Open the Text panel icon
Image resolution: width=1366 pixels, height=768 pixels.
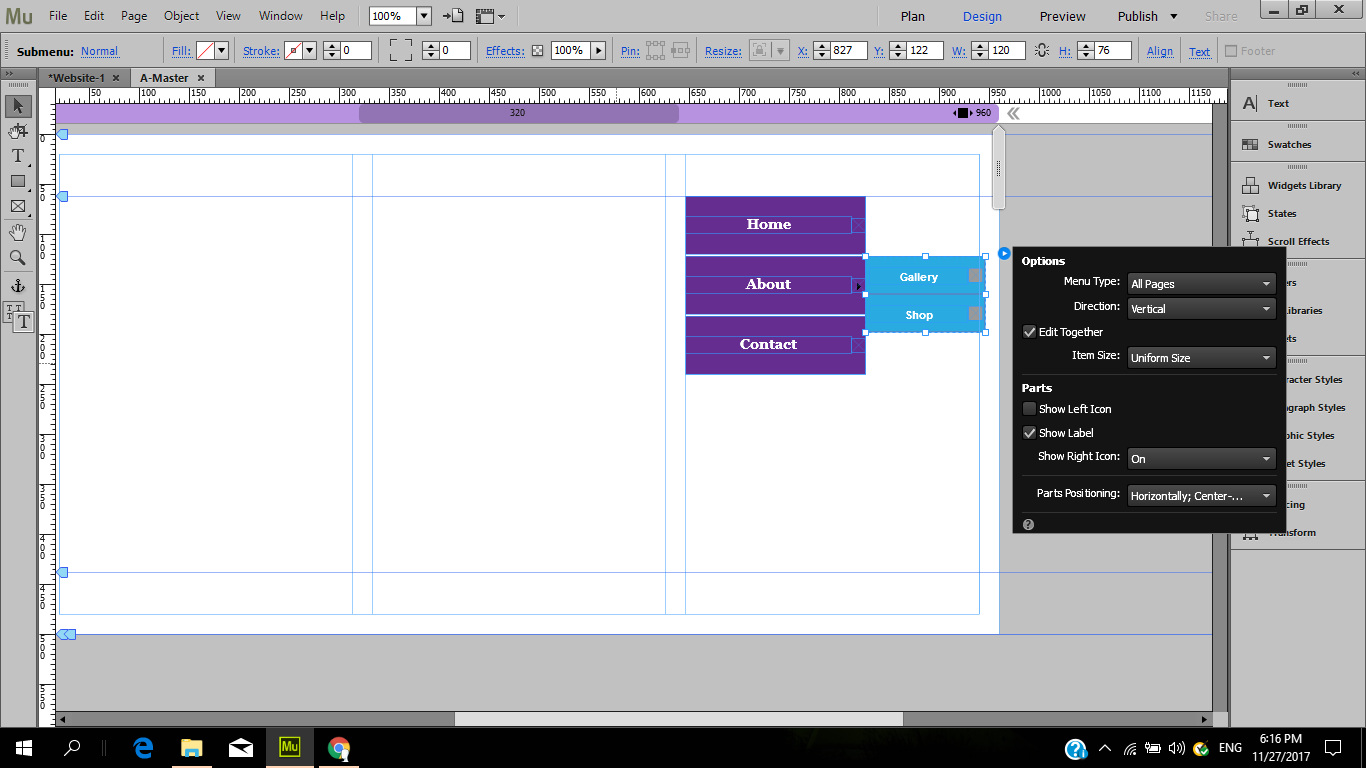pyautogui.click(x=1250, y=103)
